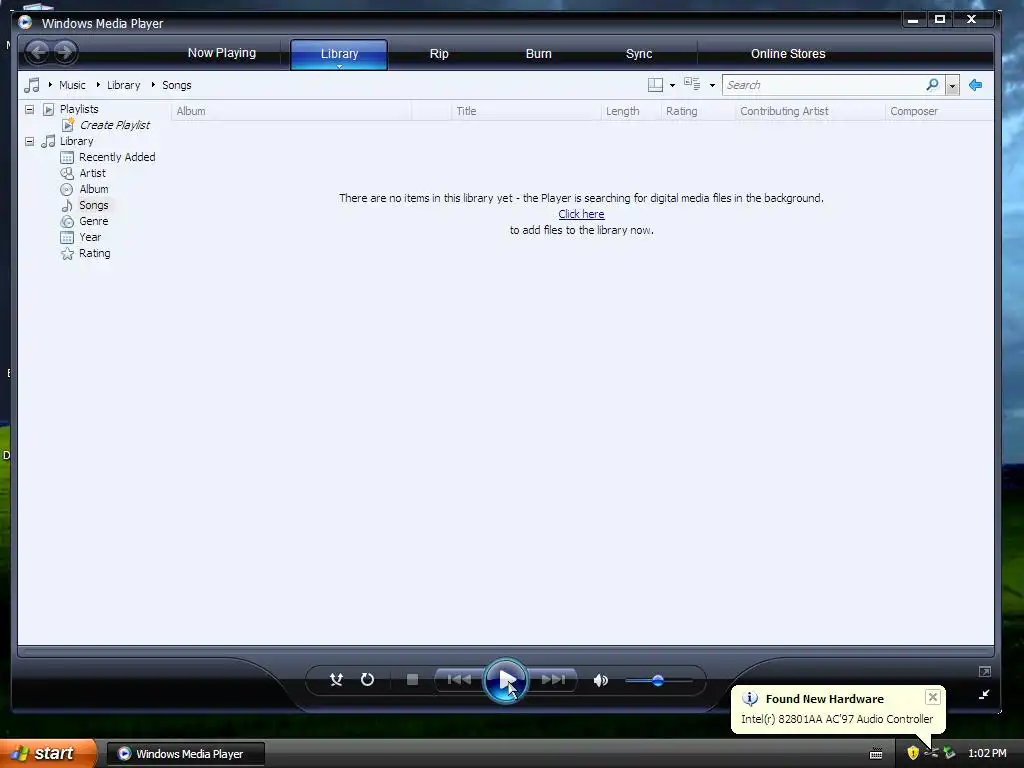The image size is (1024, 768).
Task: Open the Online Stores tab
Action: [788, 54]
